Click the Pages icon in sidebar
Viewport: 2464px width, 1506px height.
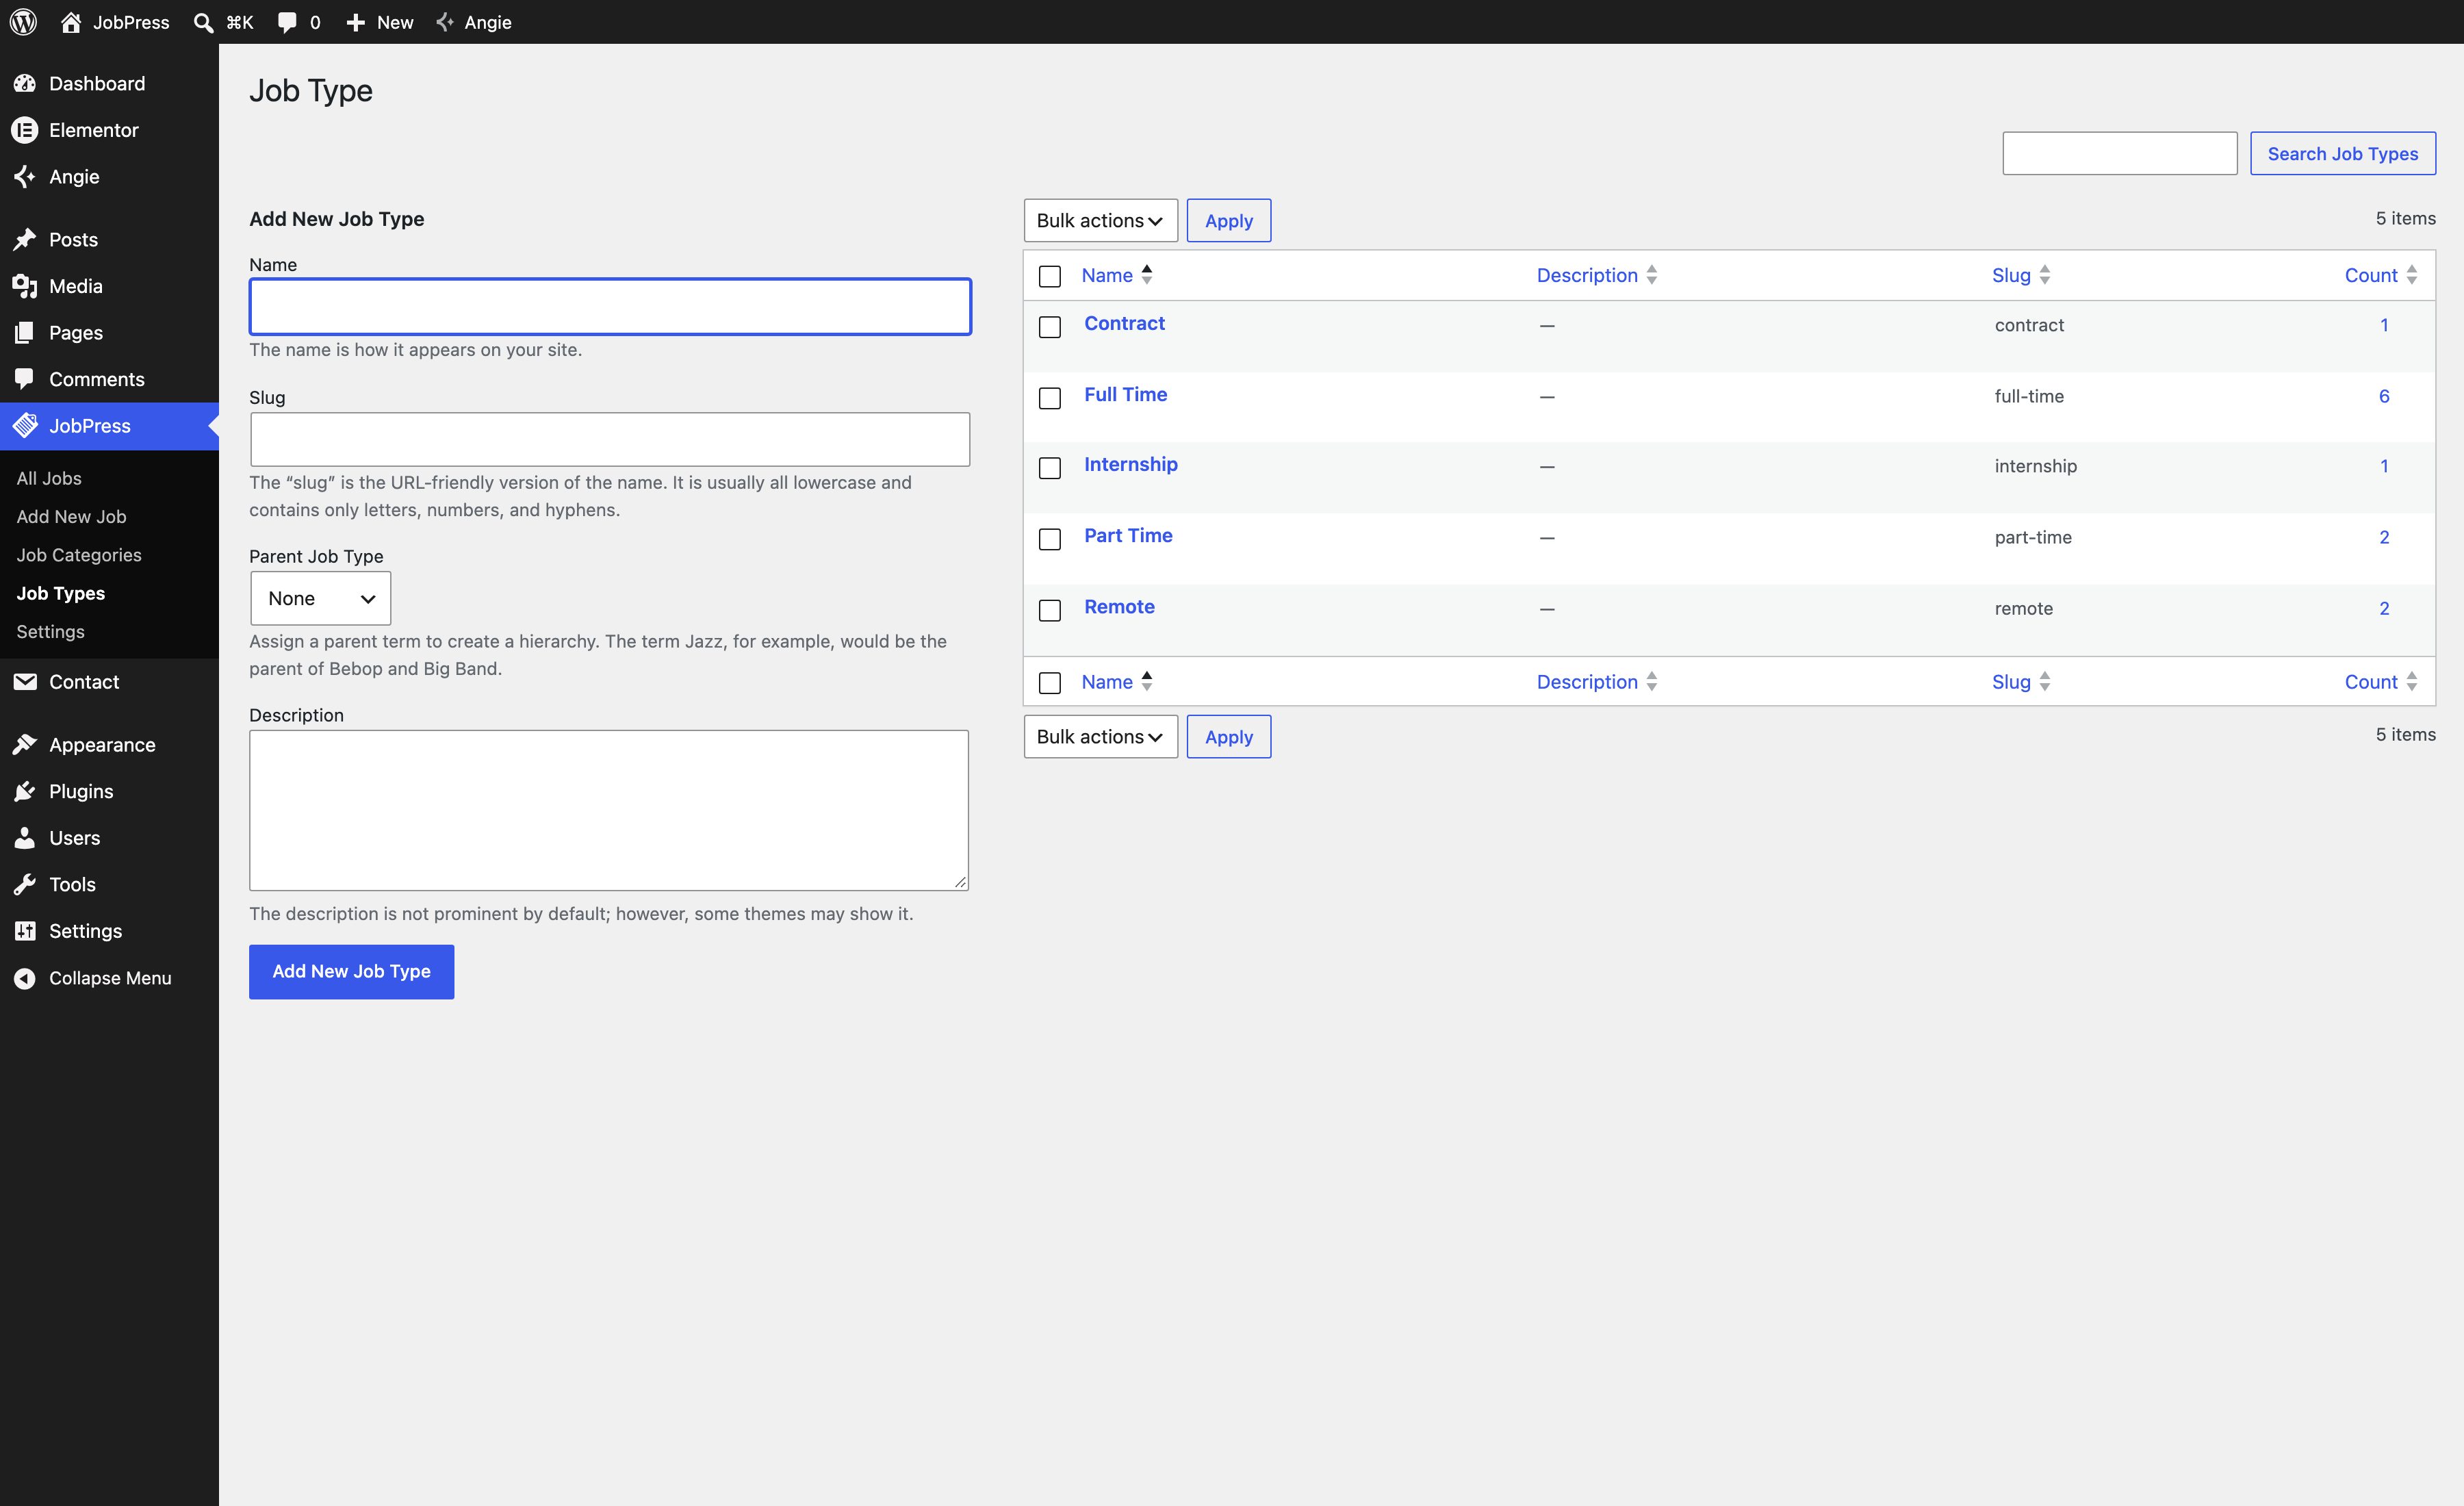point(25,333)
